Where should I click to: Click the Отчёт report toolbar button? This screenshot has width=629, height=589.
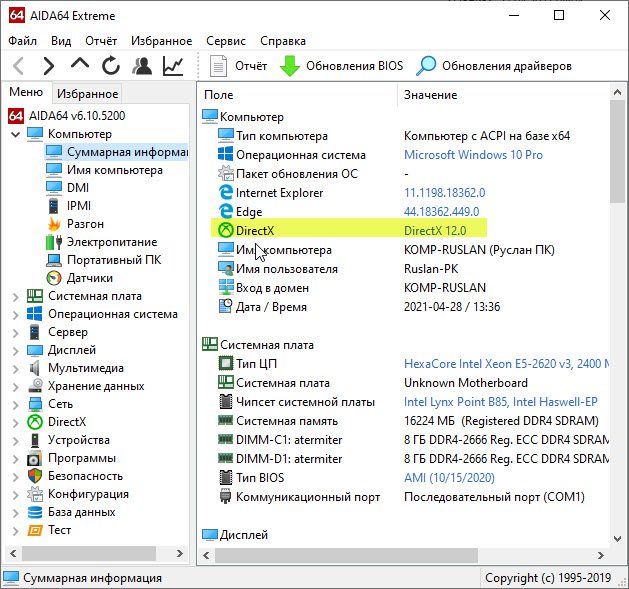pyautogui.click(x=238, y=66)
